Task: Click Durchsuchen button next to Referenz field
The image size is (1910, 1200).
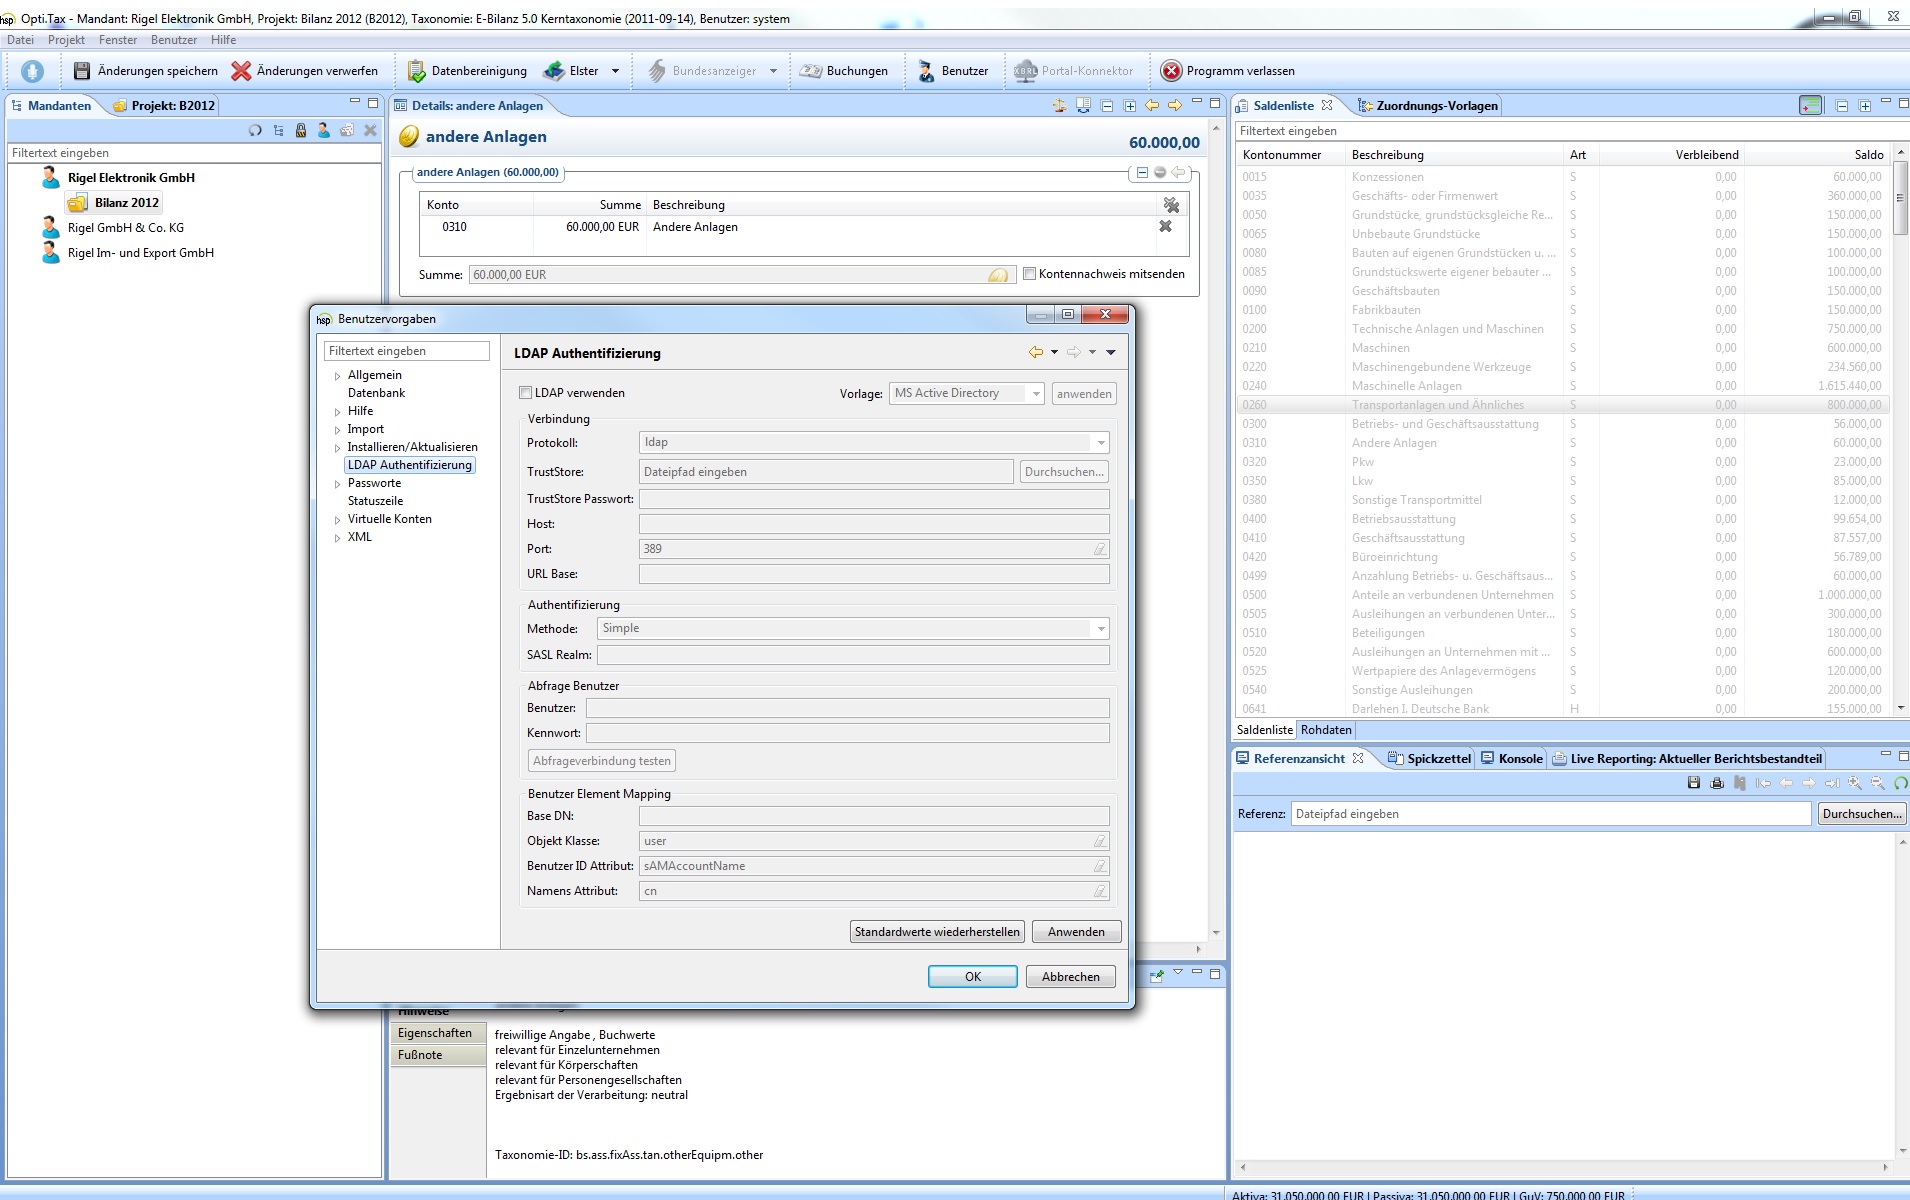Action: (1861, 814)
